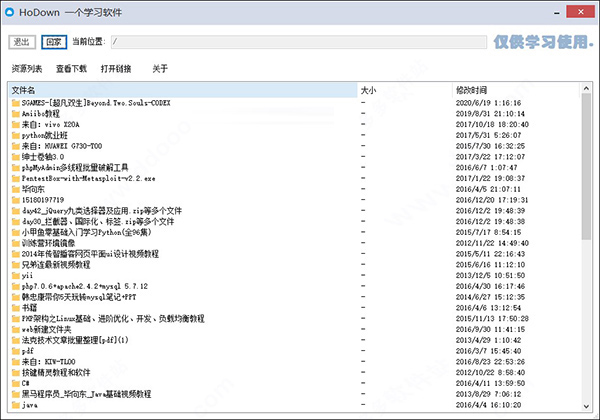Viewport: 600px width, 420px height.
Task: Select folder icon of day42_jQuery九类选择器及应用
Action: (x=16, y=211)
